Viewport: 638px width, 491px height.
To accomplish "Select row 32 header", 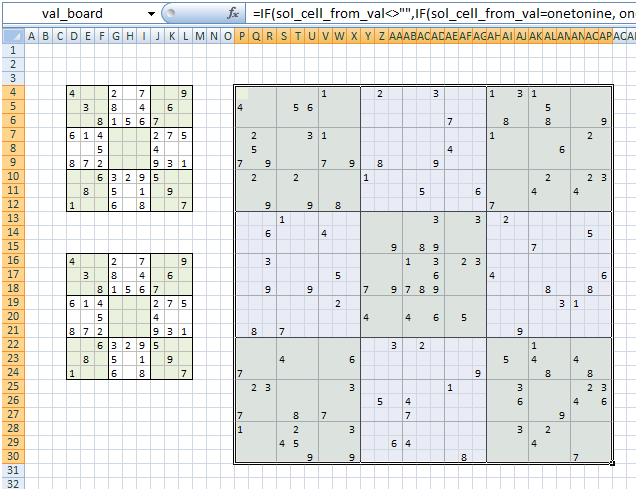I will [x=13, y=484].
